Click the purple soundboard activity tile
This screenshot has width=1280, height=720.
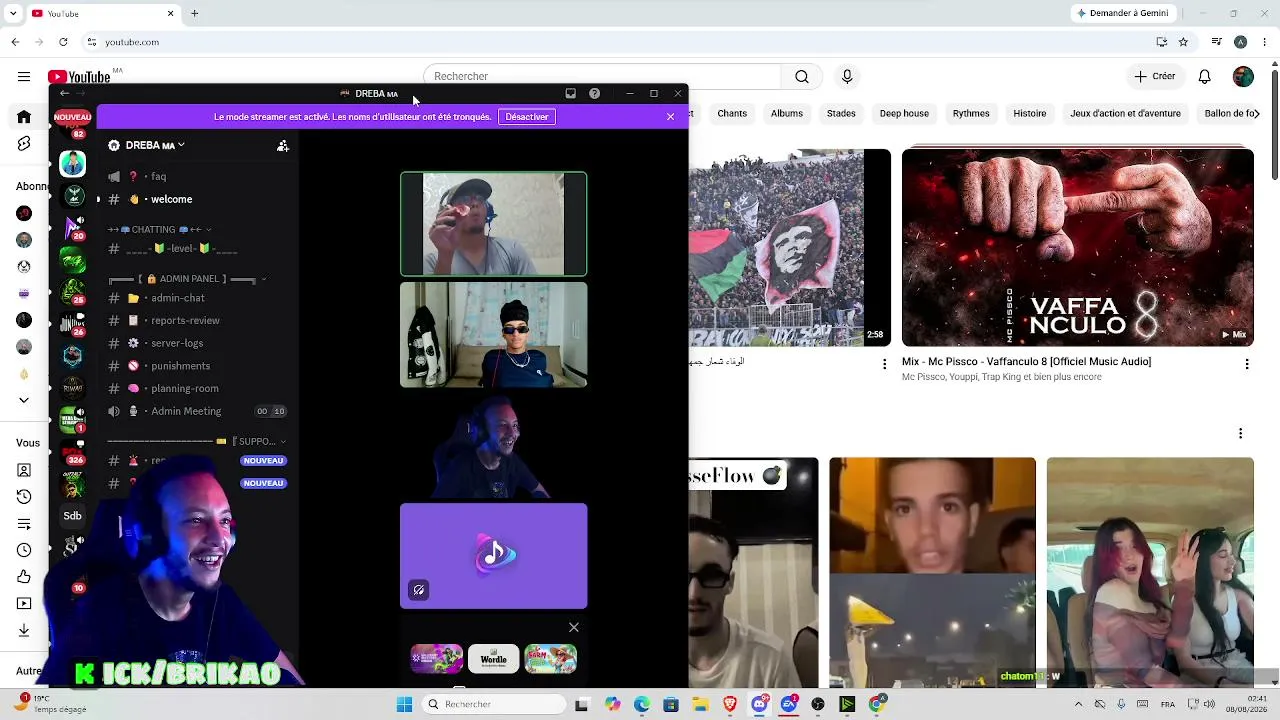494,556
